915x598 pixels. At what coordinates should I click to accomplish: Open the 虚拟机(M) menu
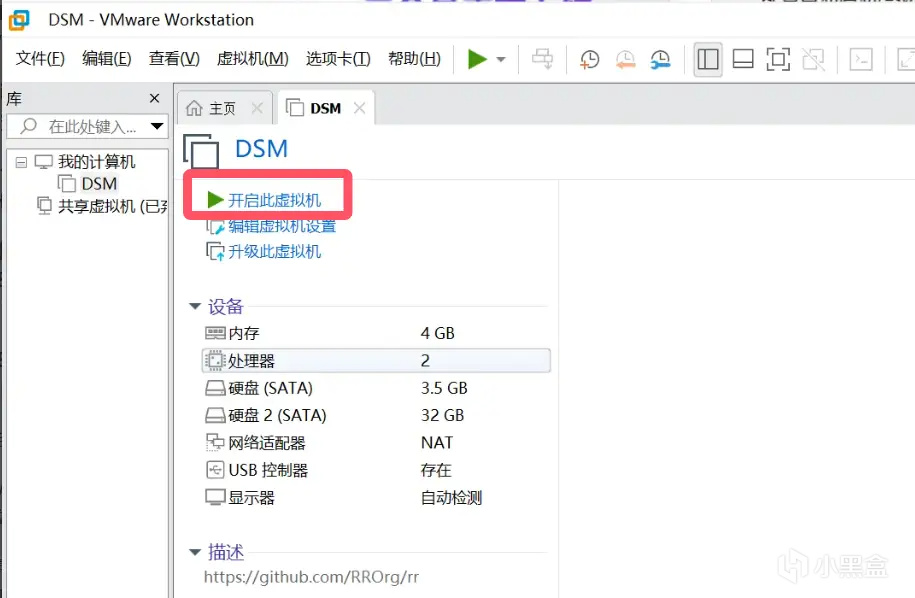pyautogui.click(x=252, y=59)
